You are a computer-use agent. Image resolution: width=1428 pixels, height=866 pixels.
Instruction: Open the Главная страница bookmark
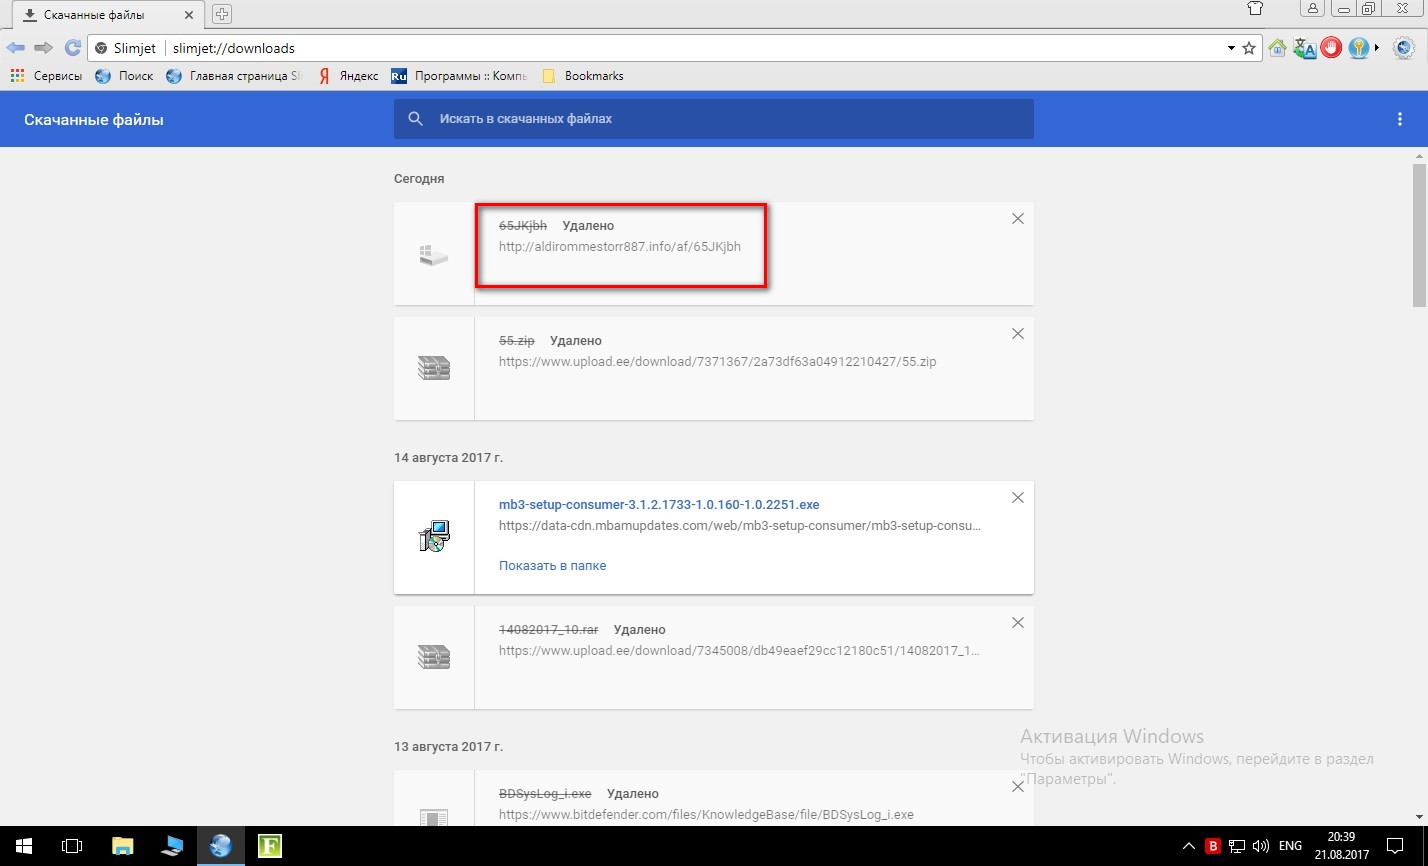click(233, 76)
